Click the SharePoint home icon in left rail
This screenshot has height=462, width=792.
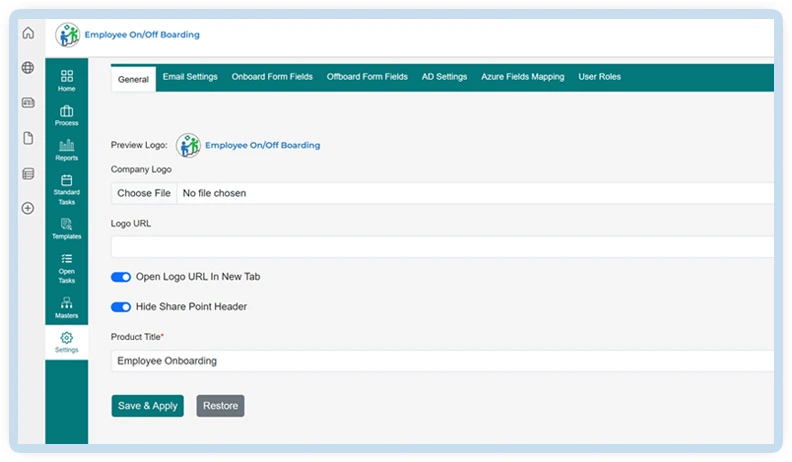(x=28, y=33)
